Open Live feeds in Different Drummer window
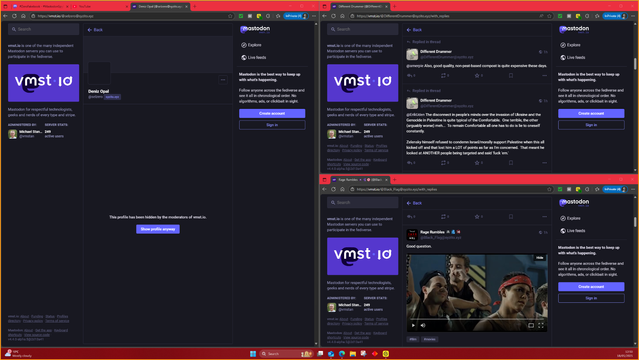This screenshot has height=360, width=639. pos(573,57)
